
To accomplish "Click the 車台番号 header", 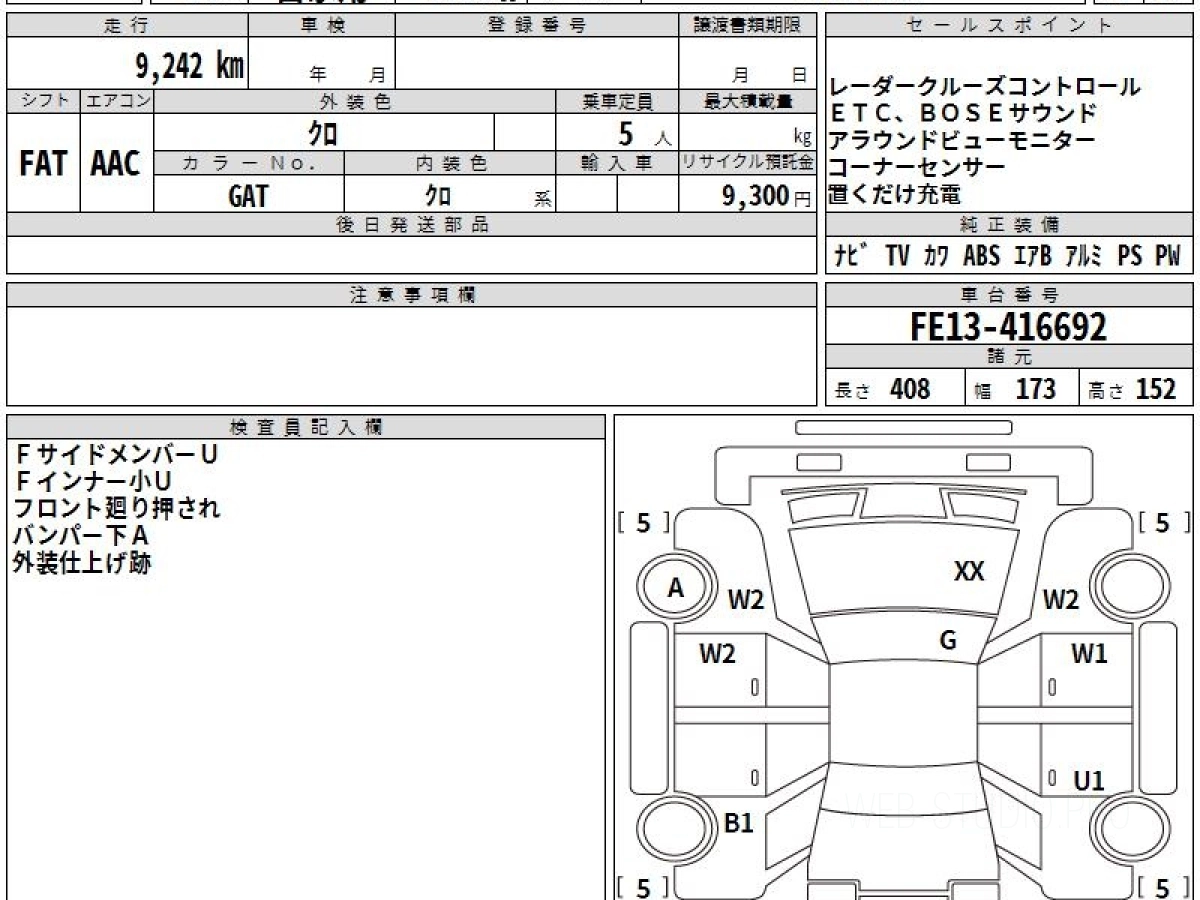I will (x=1009, y=295).
